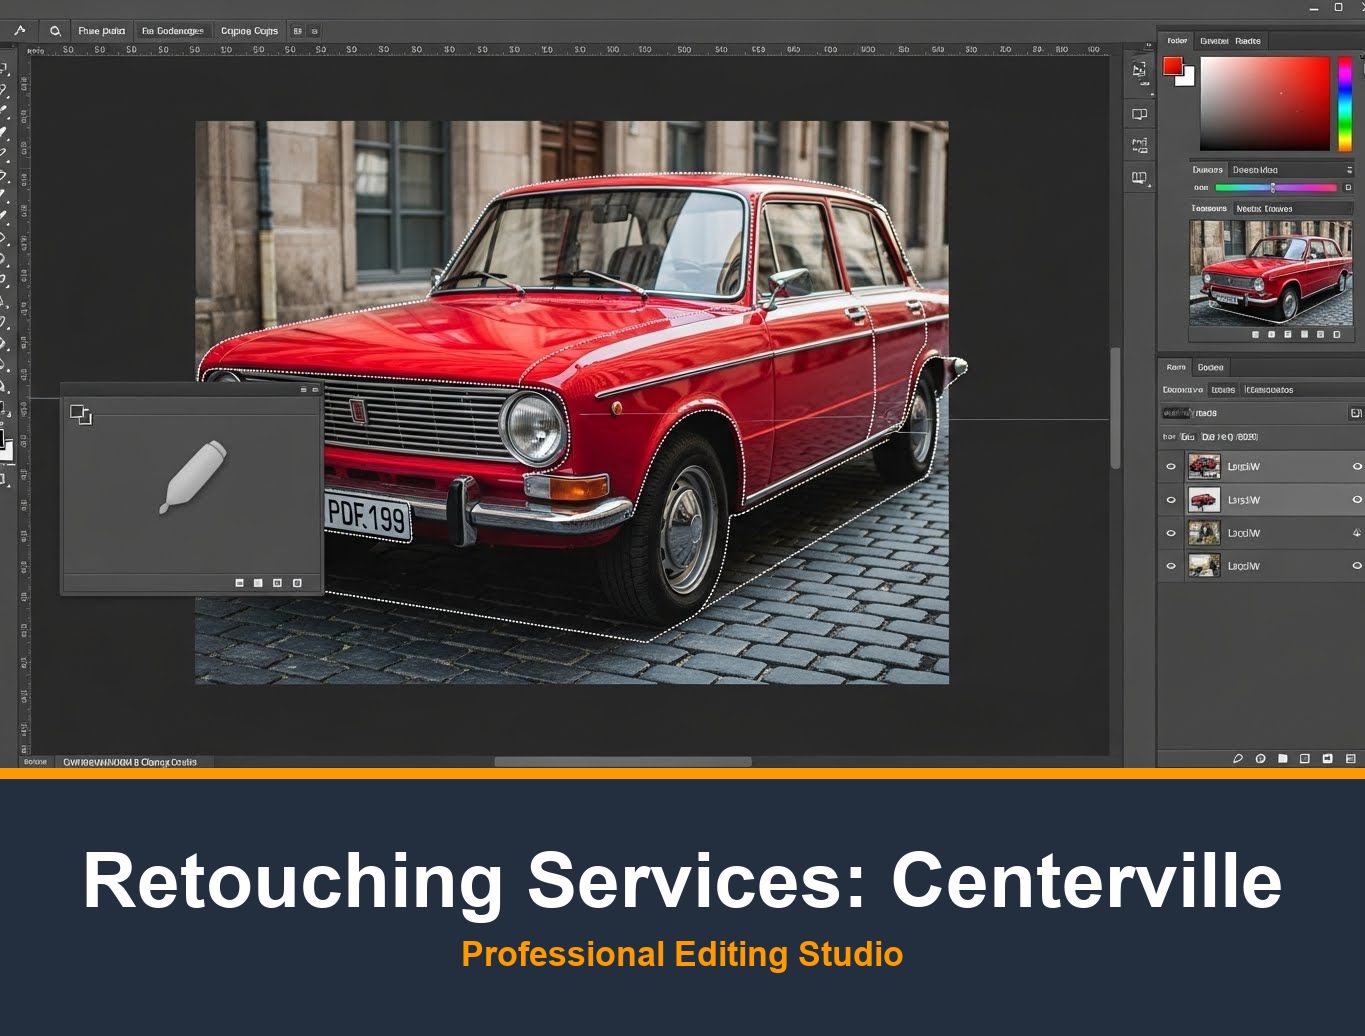The image size is (1365, 1036).
Task: Click the 'Capoe Cojhs' options bar button
Action: pyautogui.click(x=249, y=31)
